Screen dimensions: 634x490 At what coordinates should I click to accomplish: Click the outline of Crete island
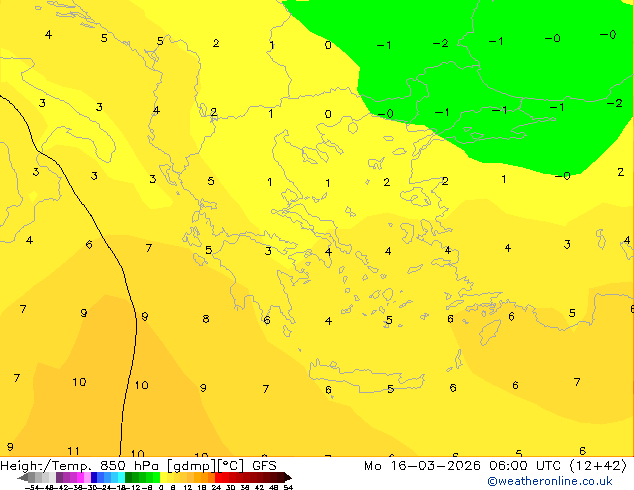point(366,376)
